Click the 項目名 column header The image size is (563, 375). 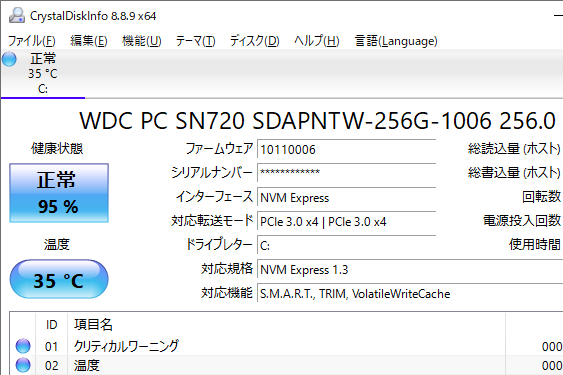(x=286, y=325)
